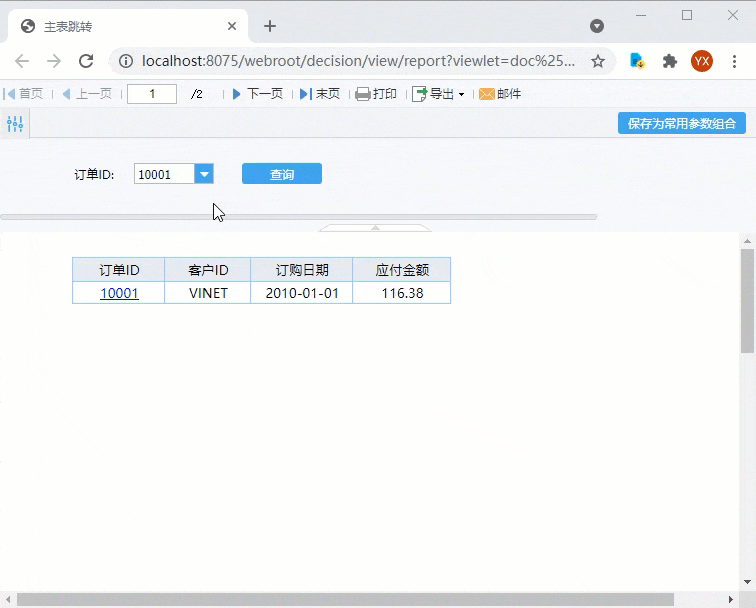
Task: Open the browser extensions puzzle icon
Action: [x=670, y=61]
